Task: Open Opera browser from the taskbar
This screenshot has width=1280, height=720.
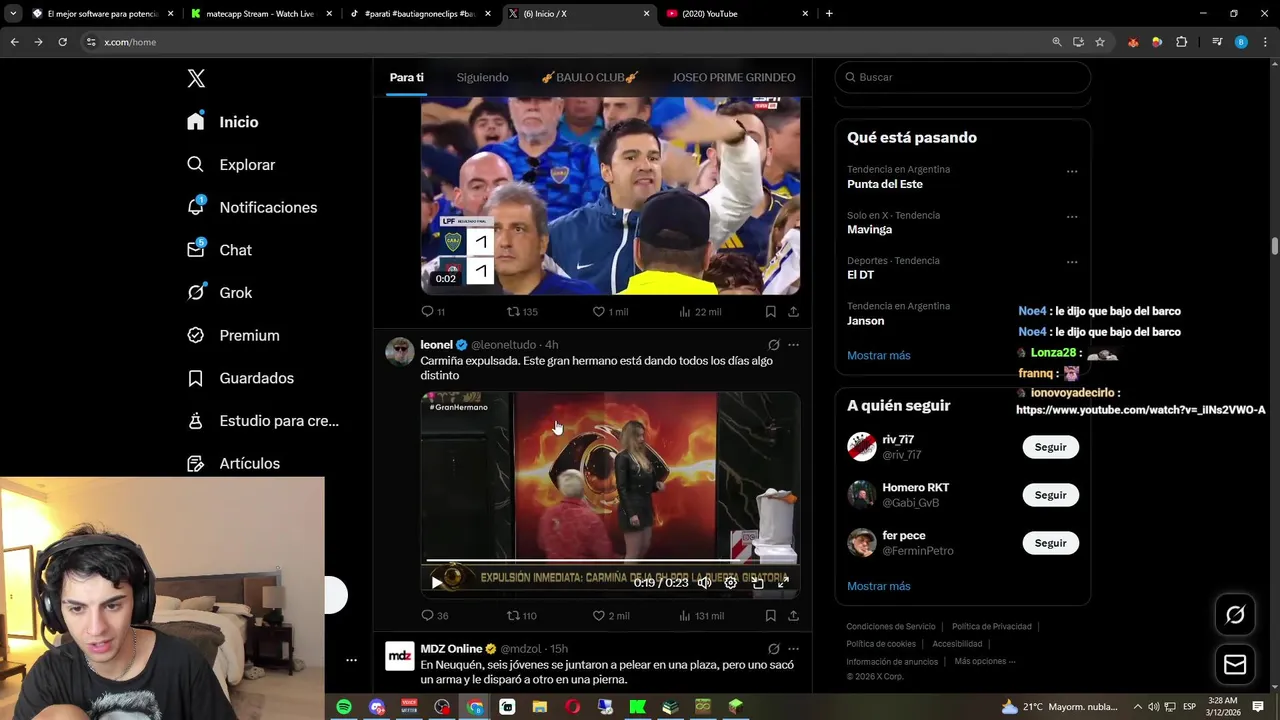Action: pos(572,707)
